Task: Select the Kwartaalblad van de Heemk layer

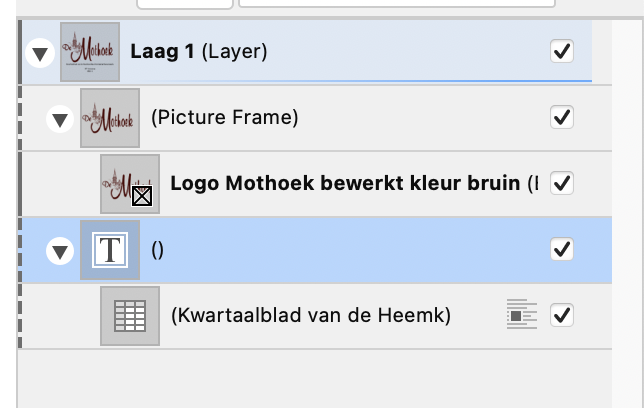Action: point(310,316)
